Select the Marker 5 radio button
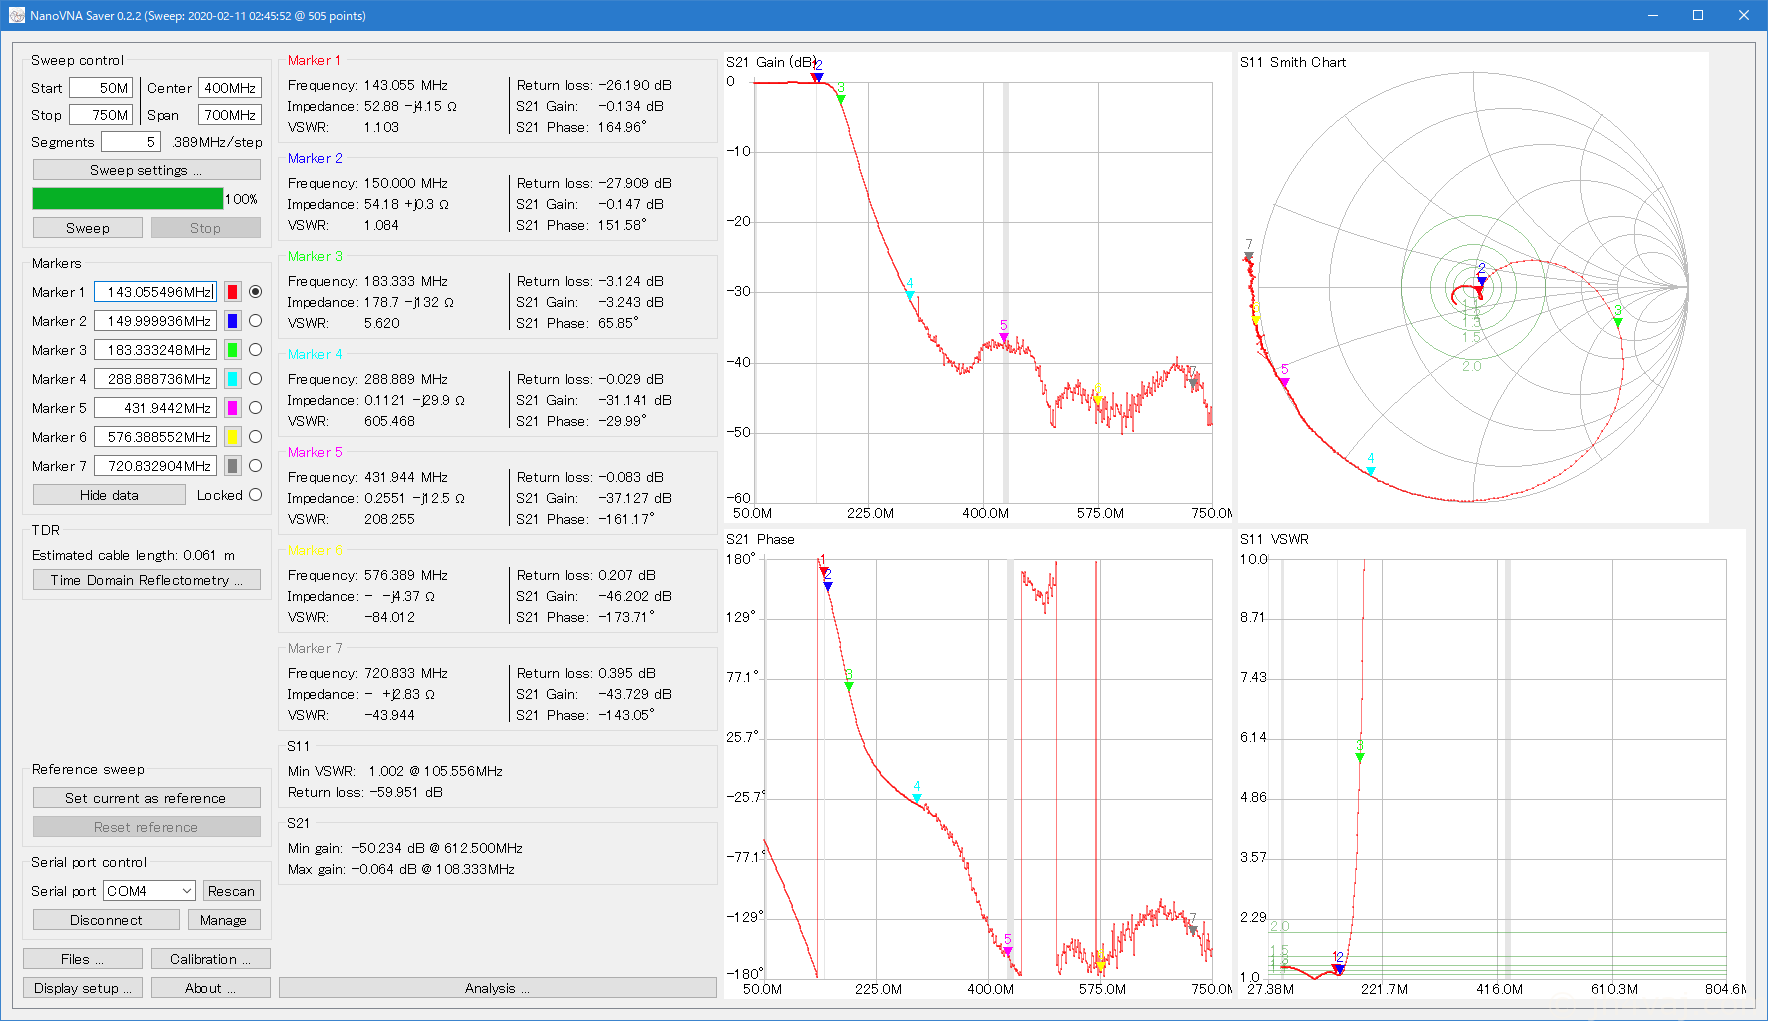The height and width of the screenshot is (1021, 1768). click(255, 408)
